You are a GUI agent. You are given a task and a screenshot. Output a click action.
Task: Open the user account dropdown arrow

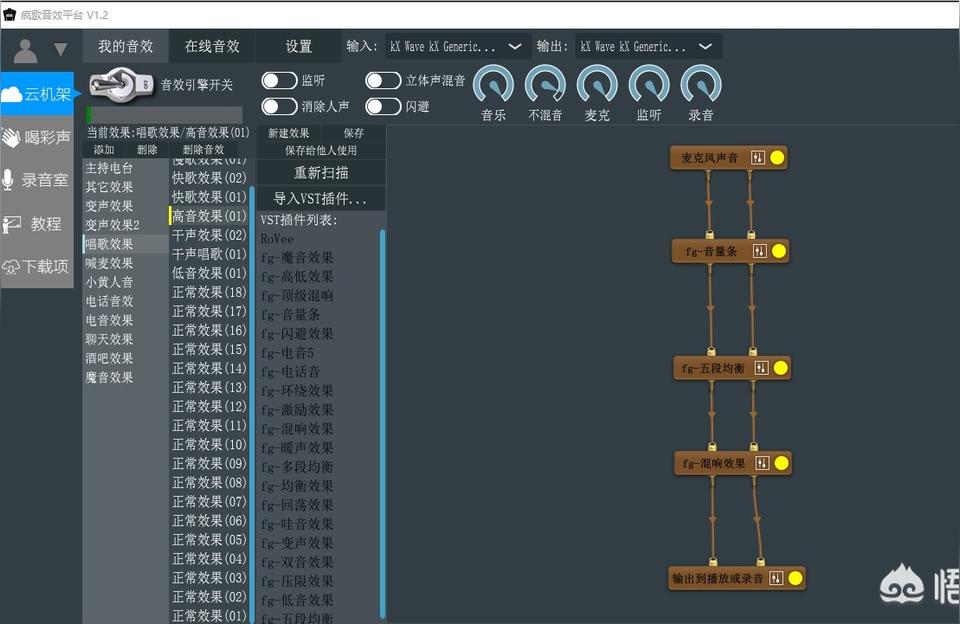[60, 49]
